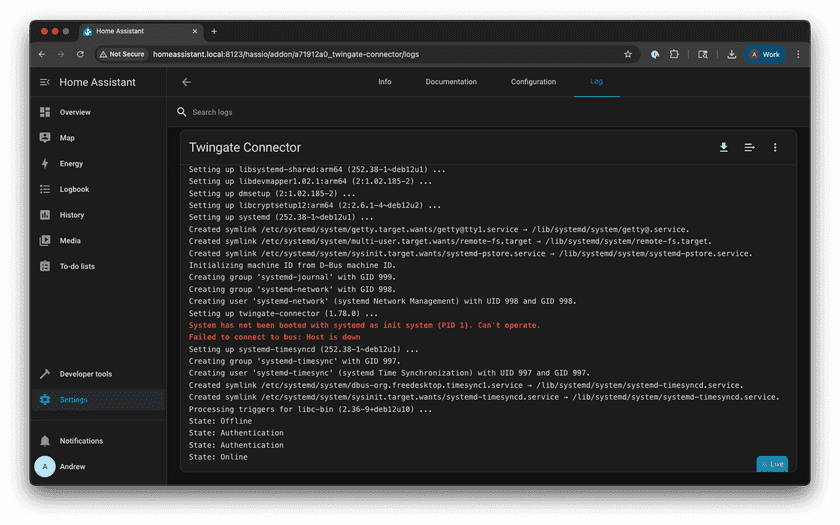Collapse the Home Assistant sidebar
Image resolution: width=840 pixels, height=525 pixels.
point(45,82)
